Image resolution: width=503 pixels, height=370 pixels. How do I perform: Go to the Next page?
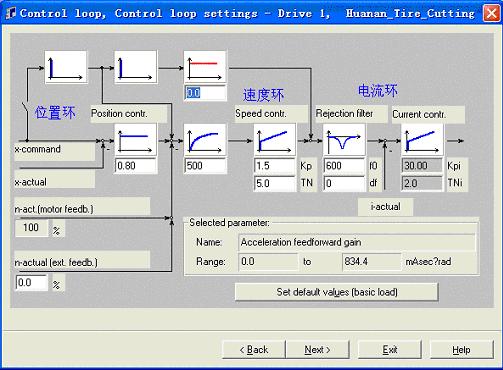pyautogui.click(x=317, y=350)
